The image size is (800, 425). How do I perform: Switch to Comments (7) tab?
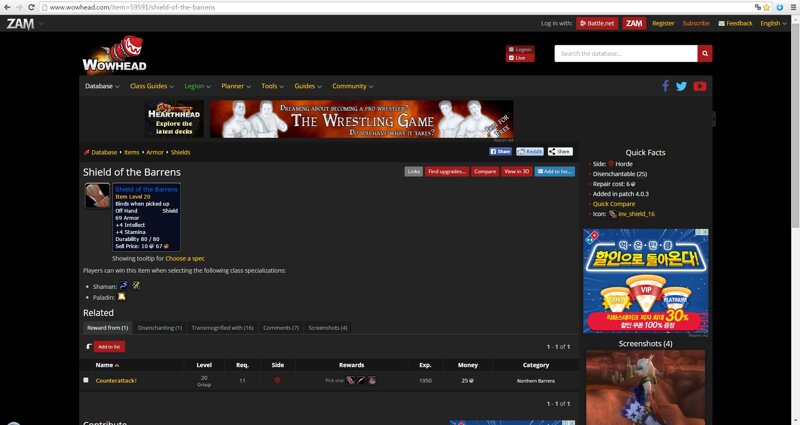coord(281,328)
